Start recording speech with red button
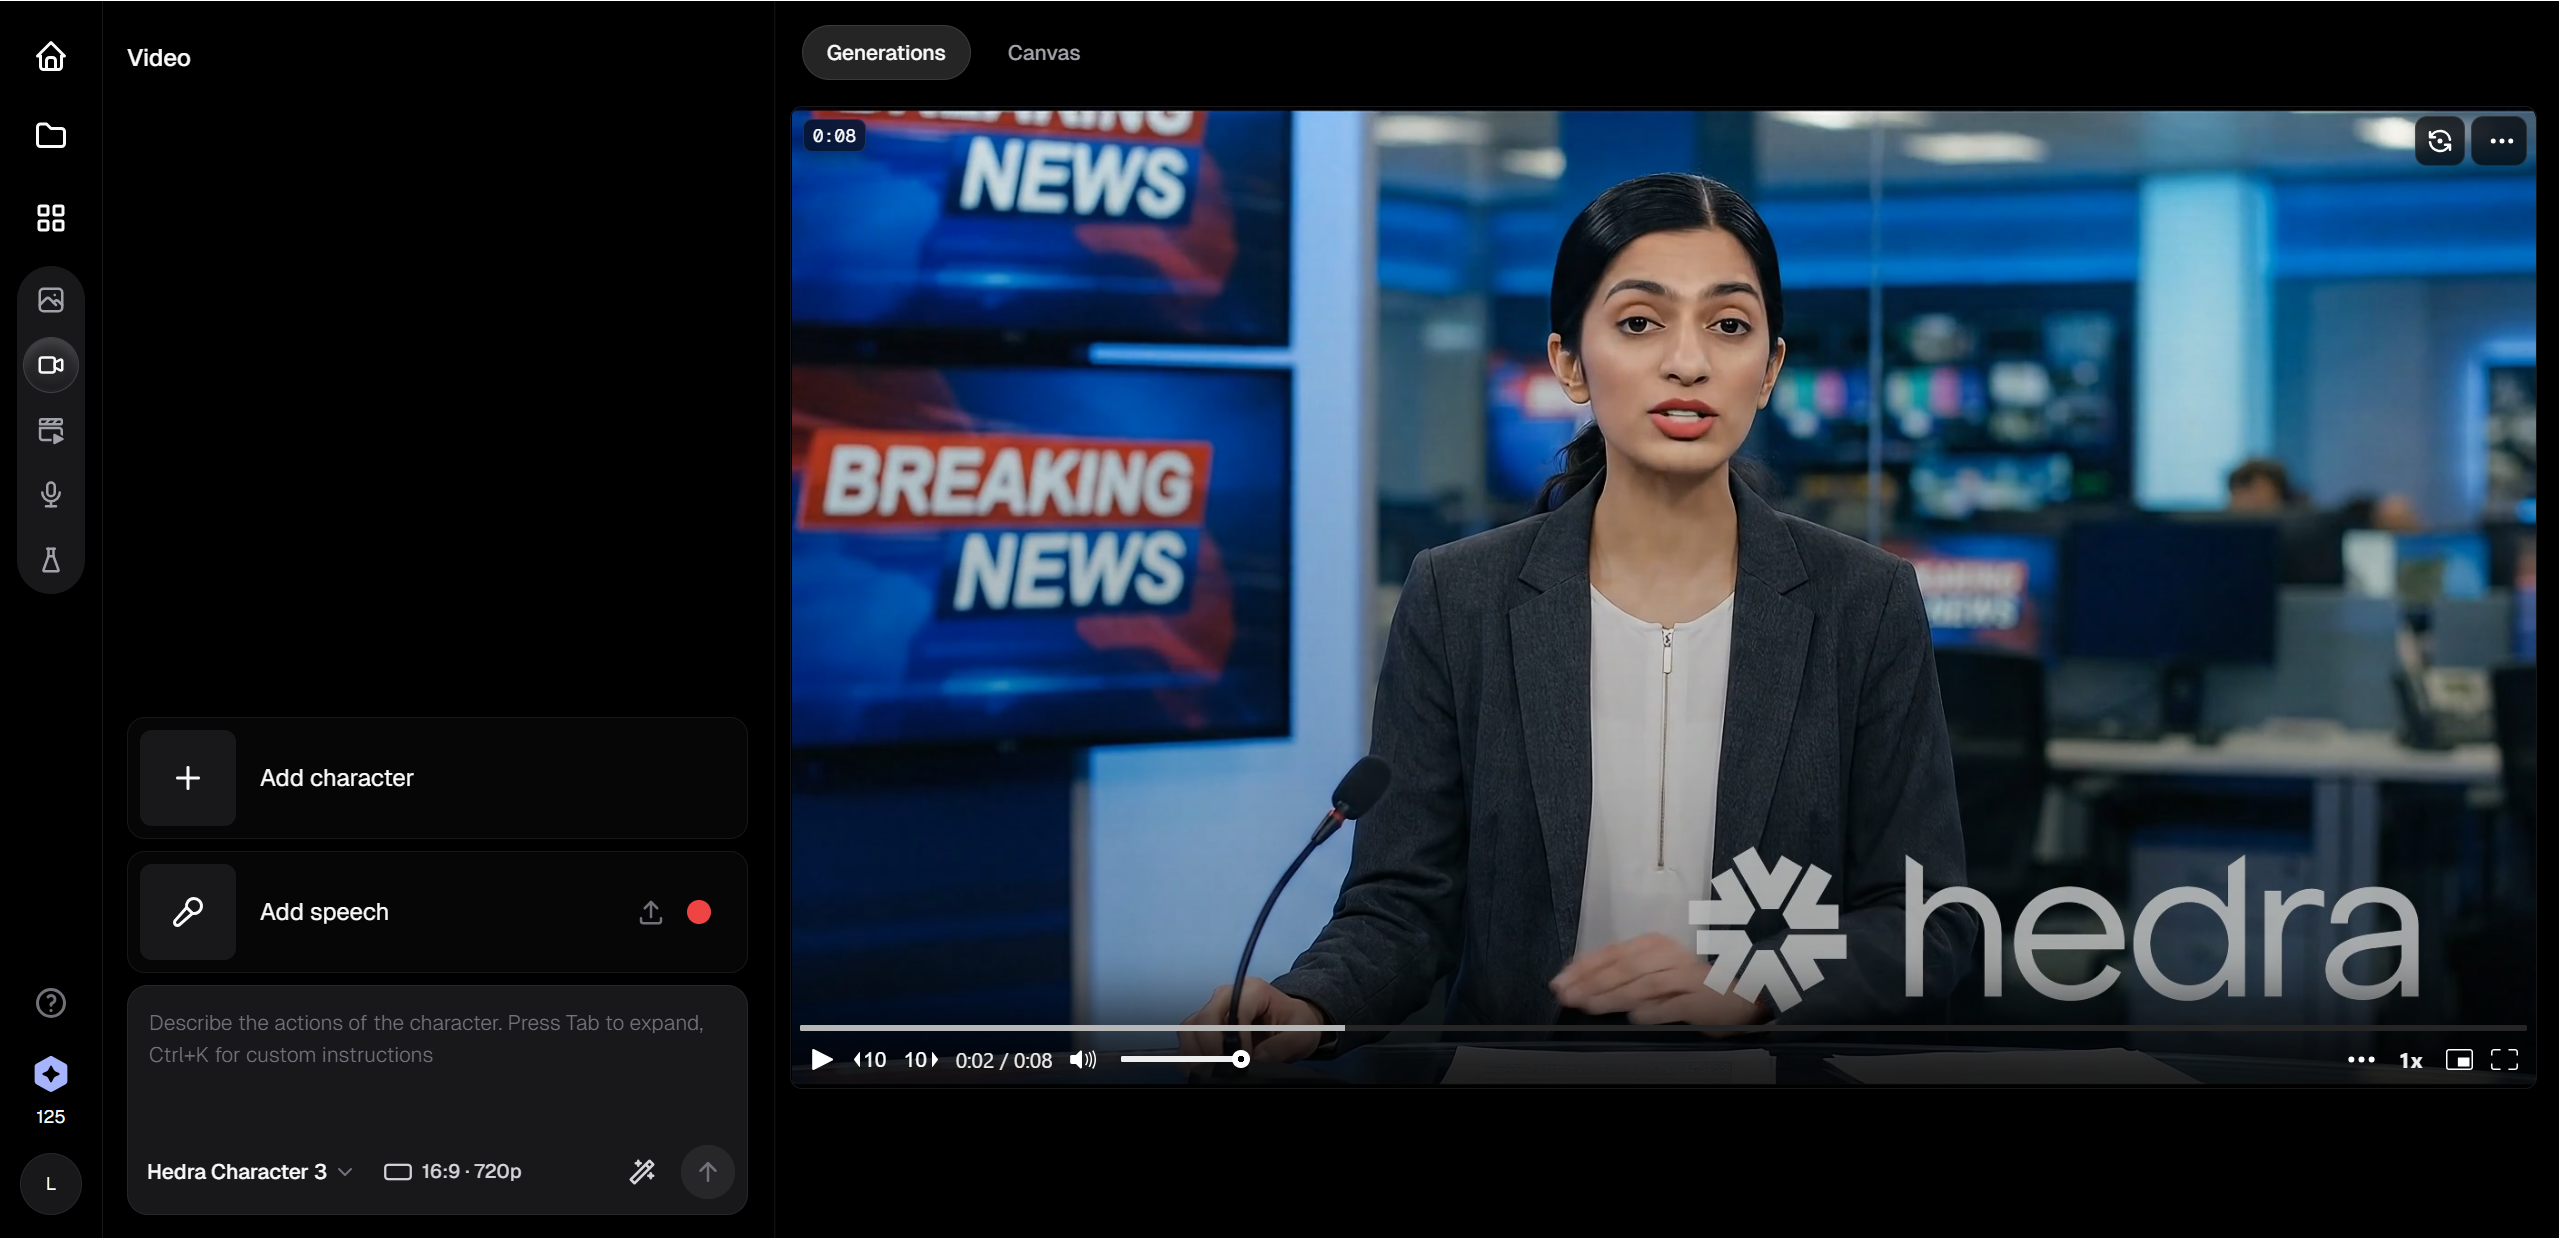 [x=699, y=912]
